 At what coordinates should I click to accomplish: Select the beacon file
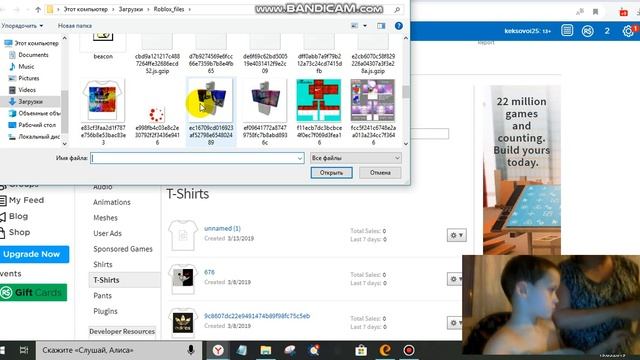[103, 47]
